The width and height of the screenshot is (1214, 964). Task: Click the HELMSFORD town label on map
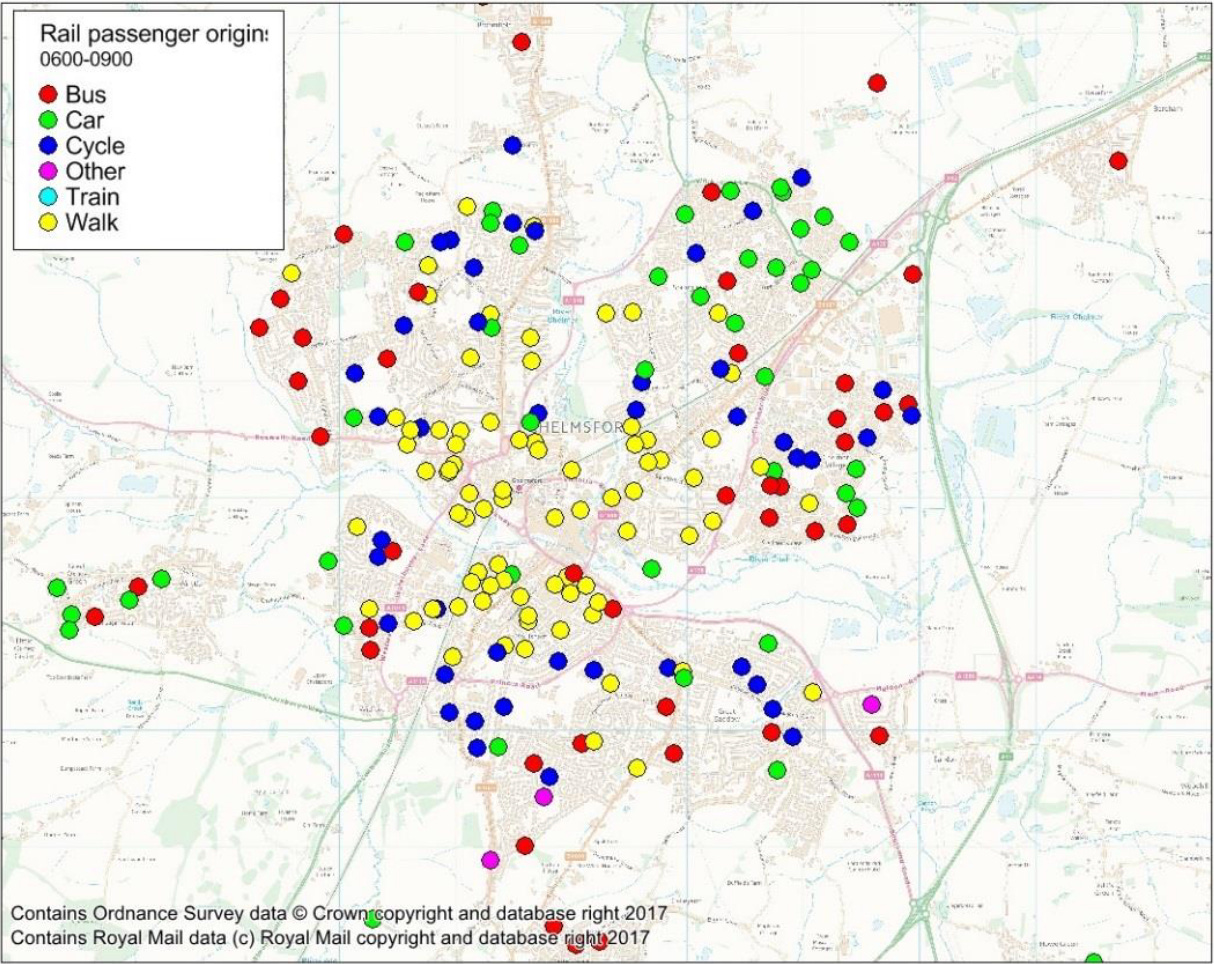(582, 427)
